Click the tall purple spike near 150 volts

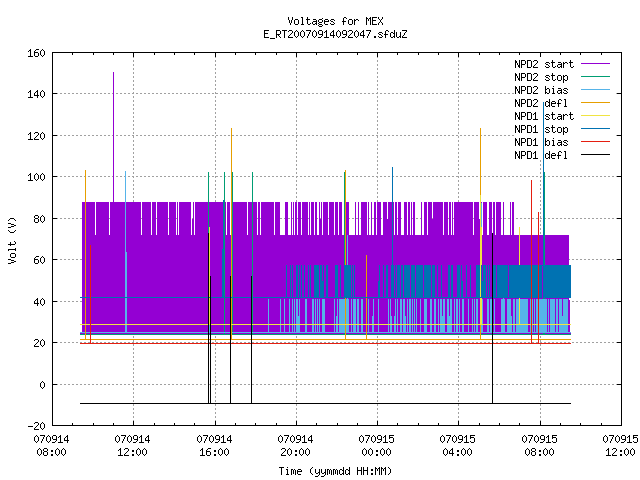pyautogui.click(x=113, y=137)
